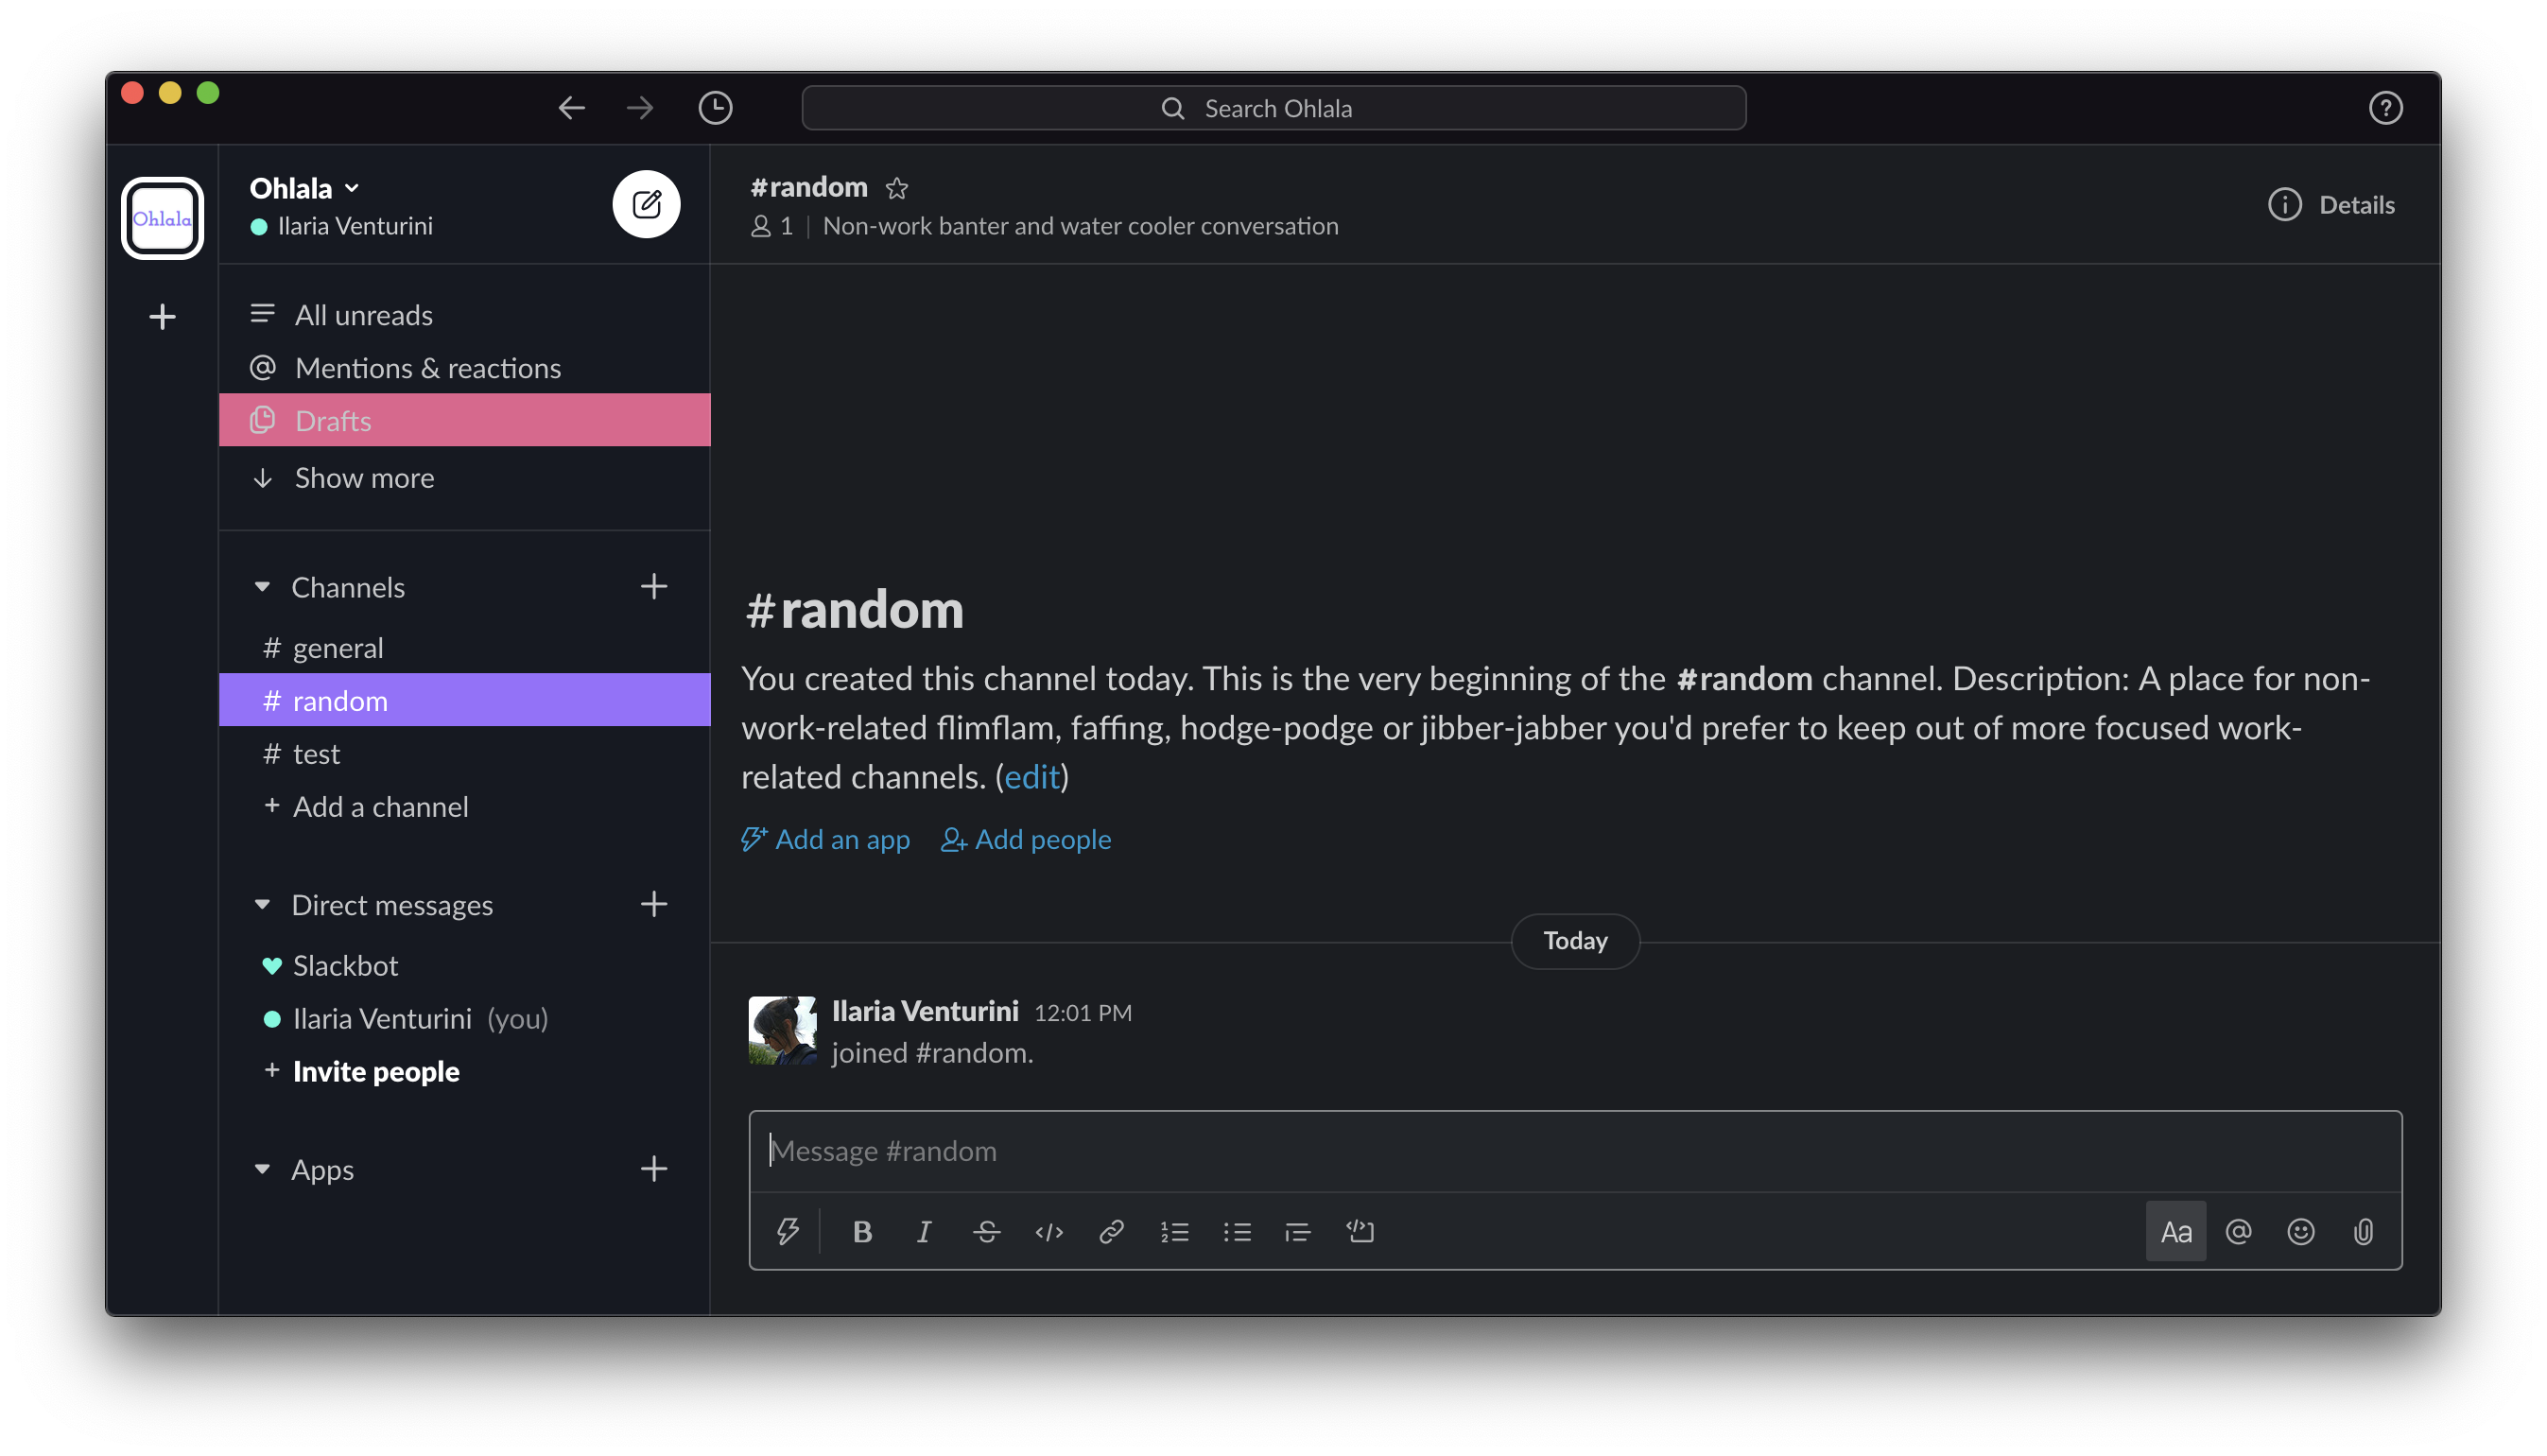Select the #general channel
The image size is (2547, 1456).
[x=338, y=646]
